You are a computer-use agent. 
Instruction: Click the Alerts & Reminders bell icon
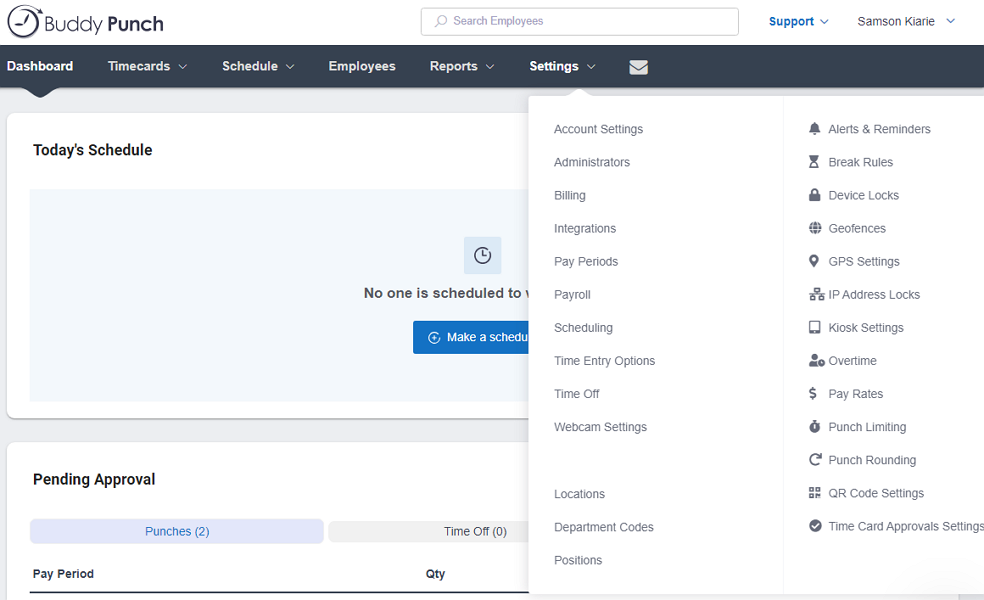pos(815,129)
